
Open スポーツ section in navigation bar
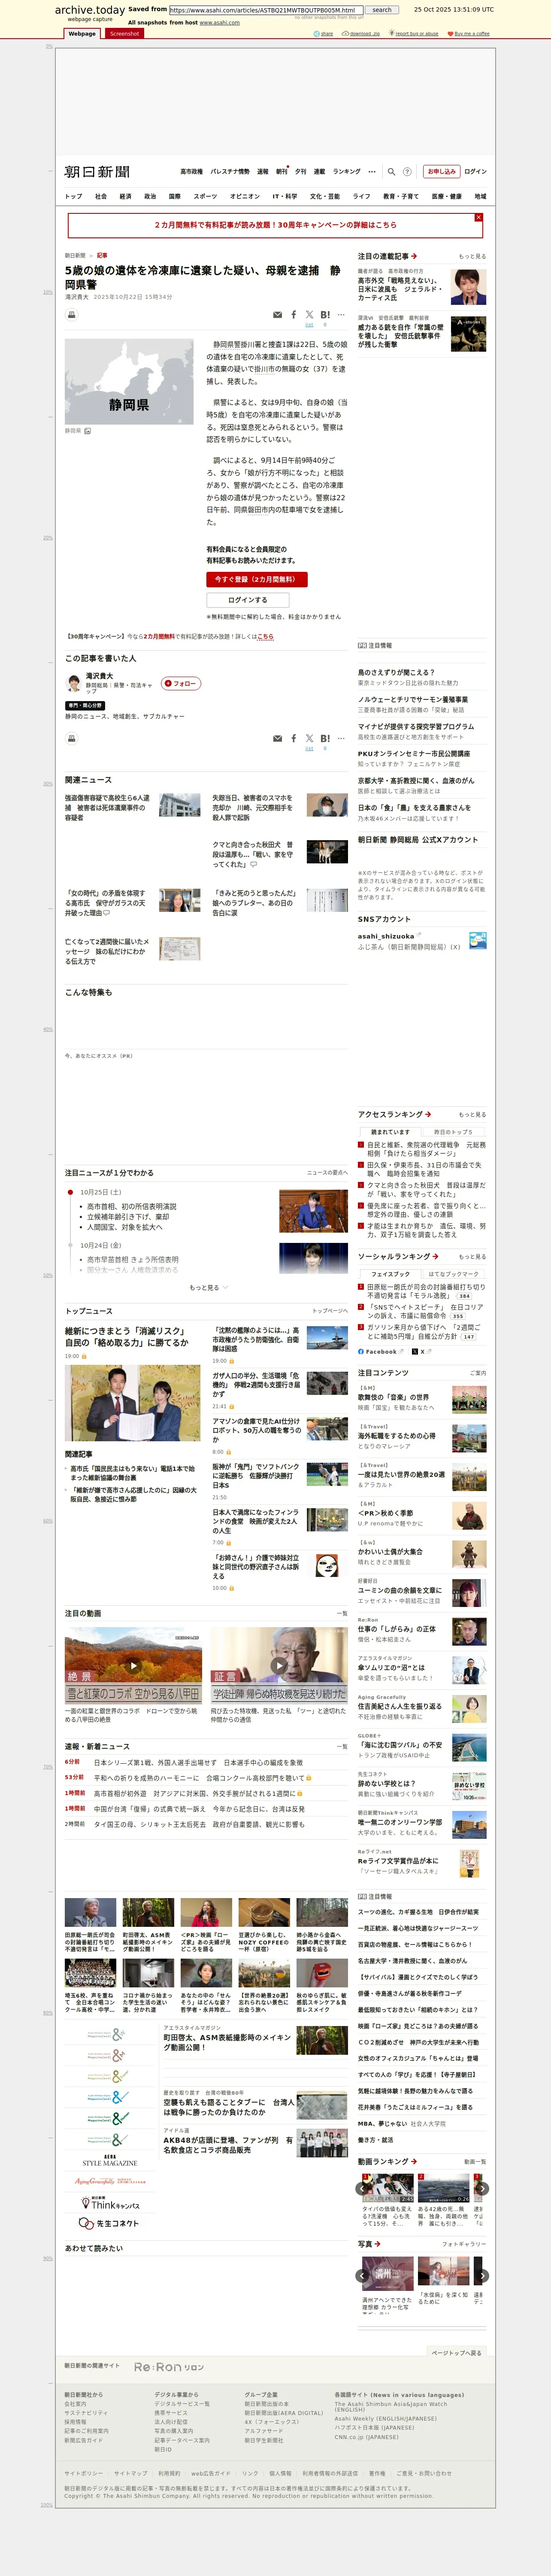(205, 196)
